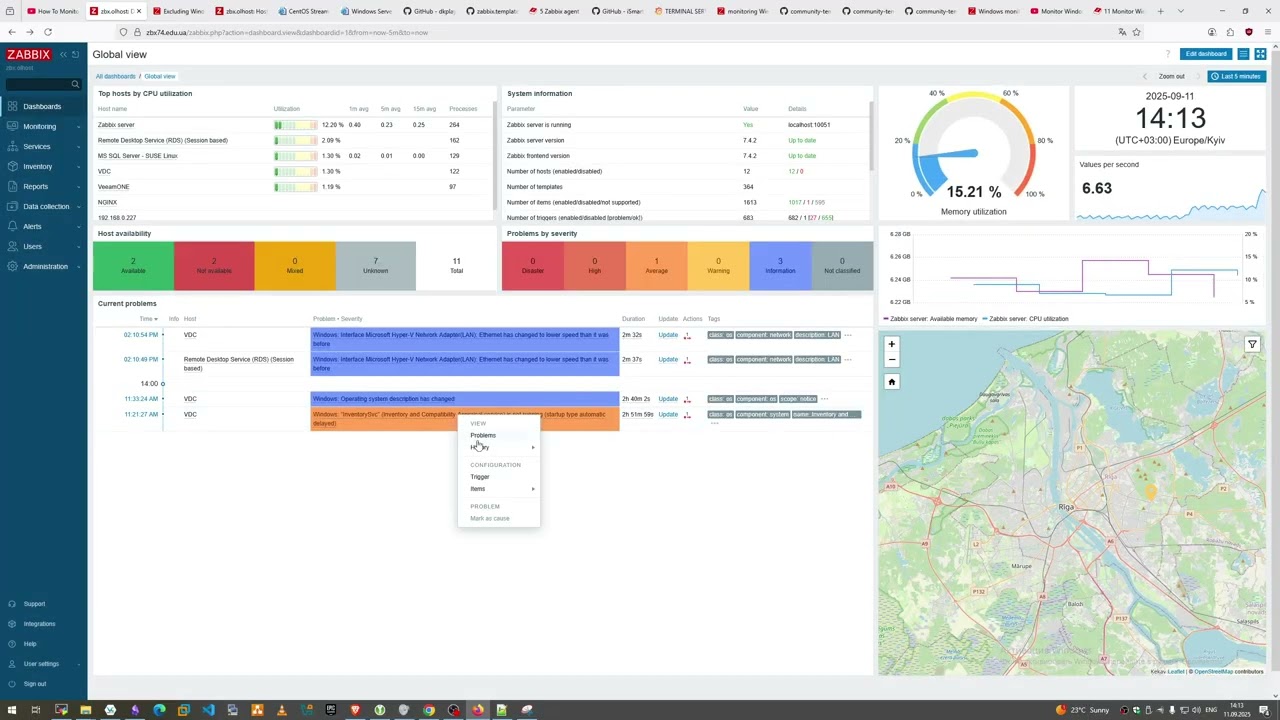This screenshot has width=1280, height=720.
Task: Click the Memory utilization gauge value 15.21 %
Action: click(973, 191)
